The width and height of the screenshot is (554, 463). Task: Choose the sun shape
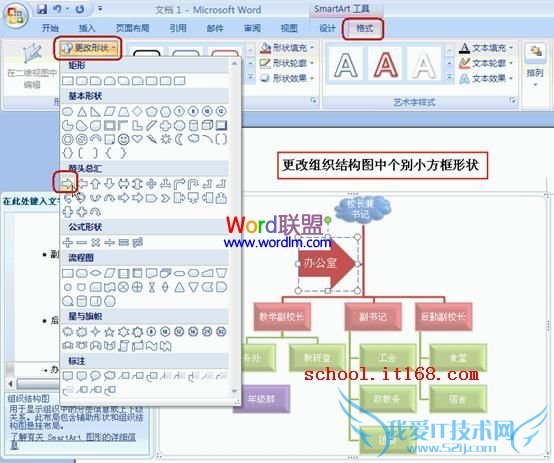tap(165, 139)
